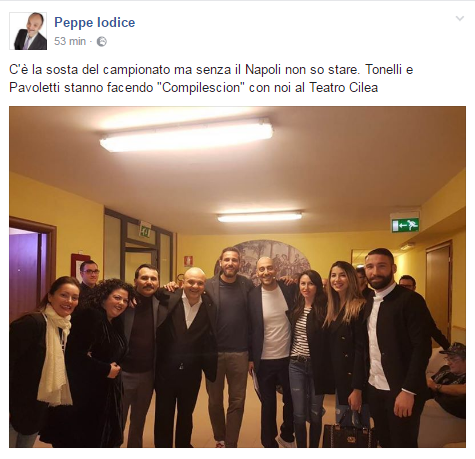Viewport: 475px width, 459px height.
Task: Click the wooden door on the right wall
Action: pos(438,288)
